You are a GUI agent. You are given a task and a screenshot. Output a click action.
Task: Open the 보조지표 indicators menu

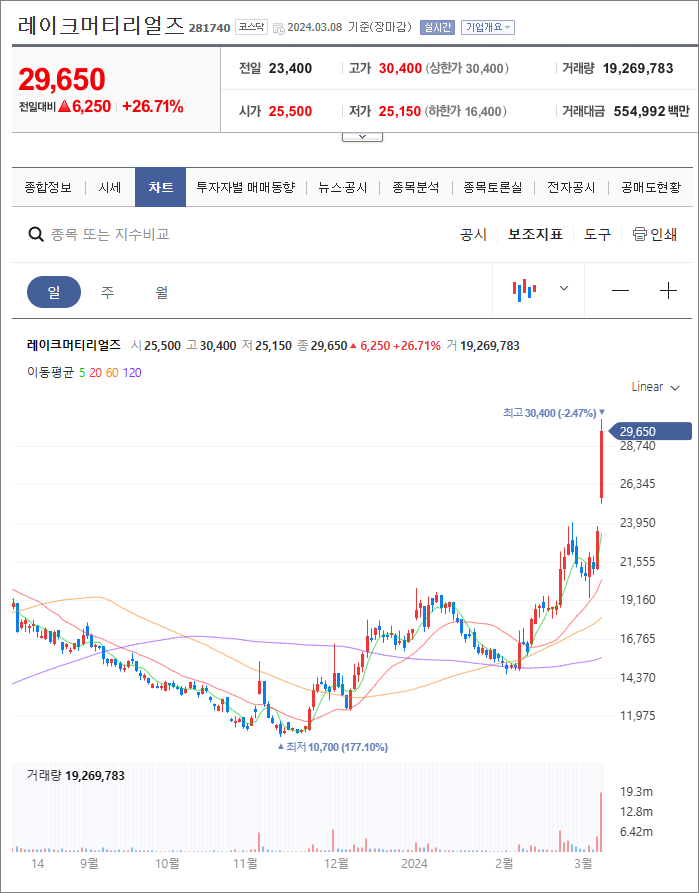tap(536, 234)
